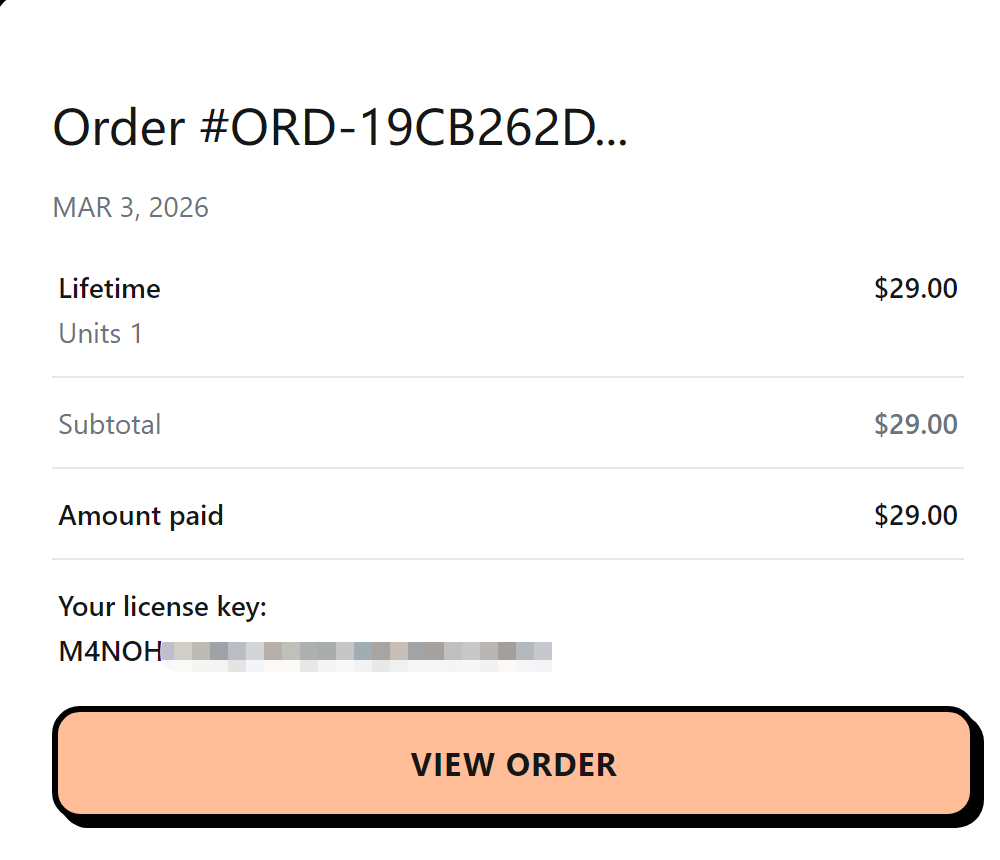Select the Amount paid row
1000x860 pixels.
(140, 515)
